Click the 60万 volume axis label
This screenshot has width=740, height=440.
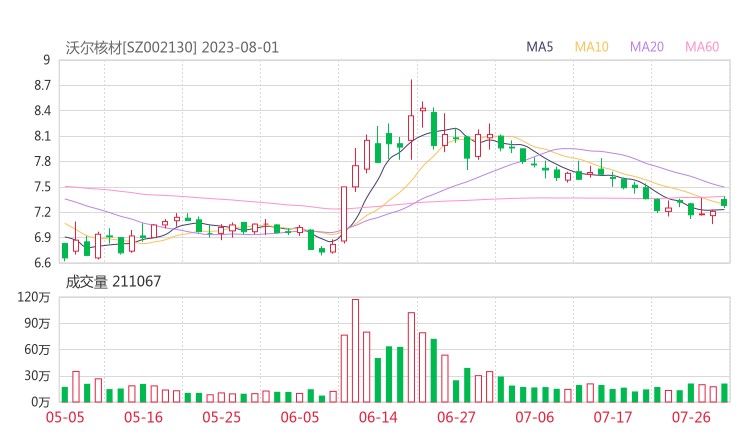click(37, 350)
